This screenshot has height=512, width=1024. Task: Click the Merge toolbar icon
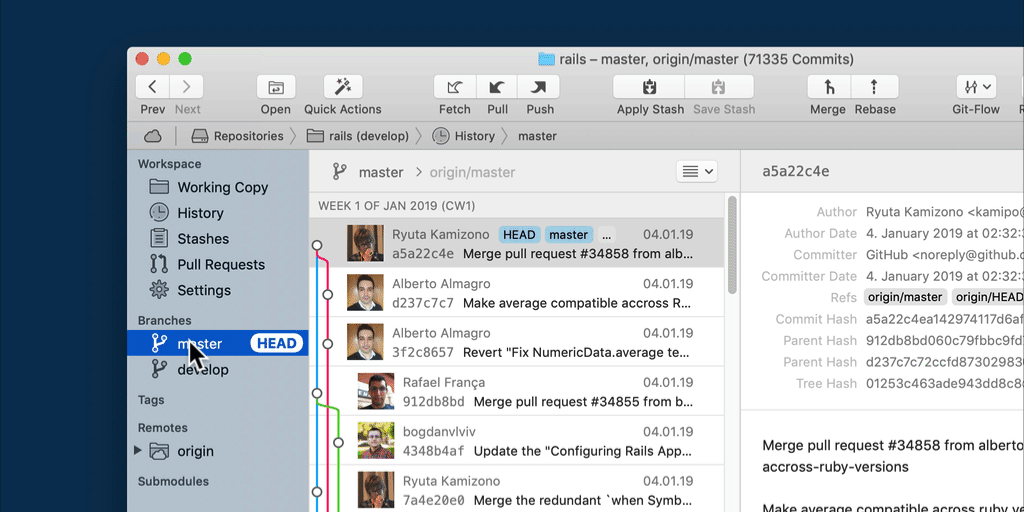click(828, 87)
